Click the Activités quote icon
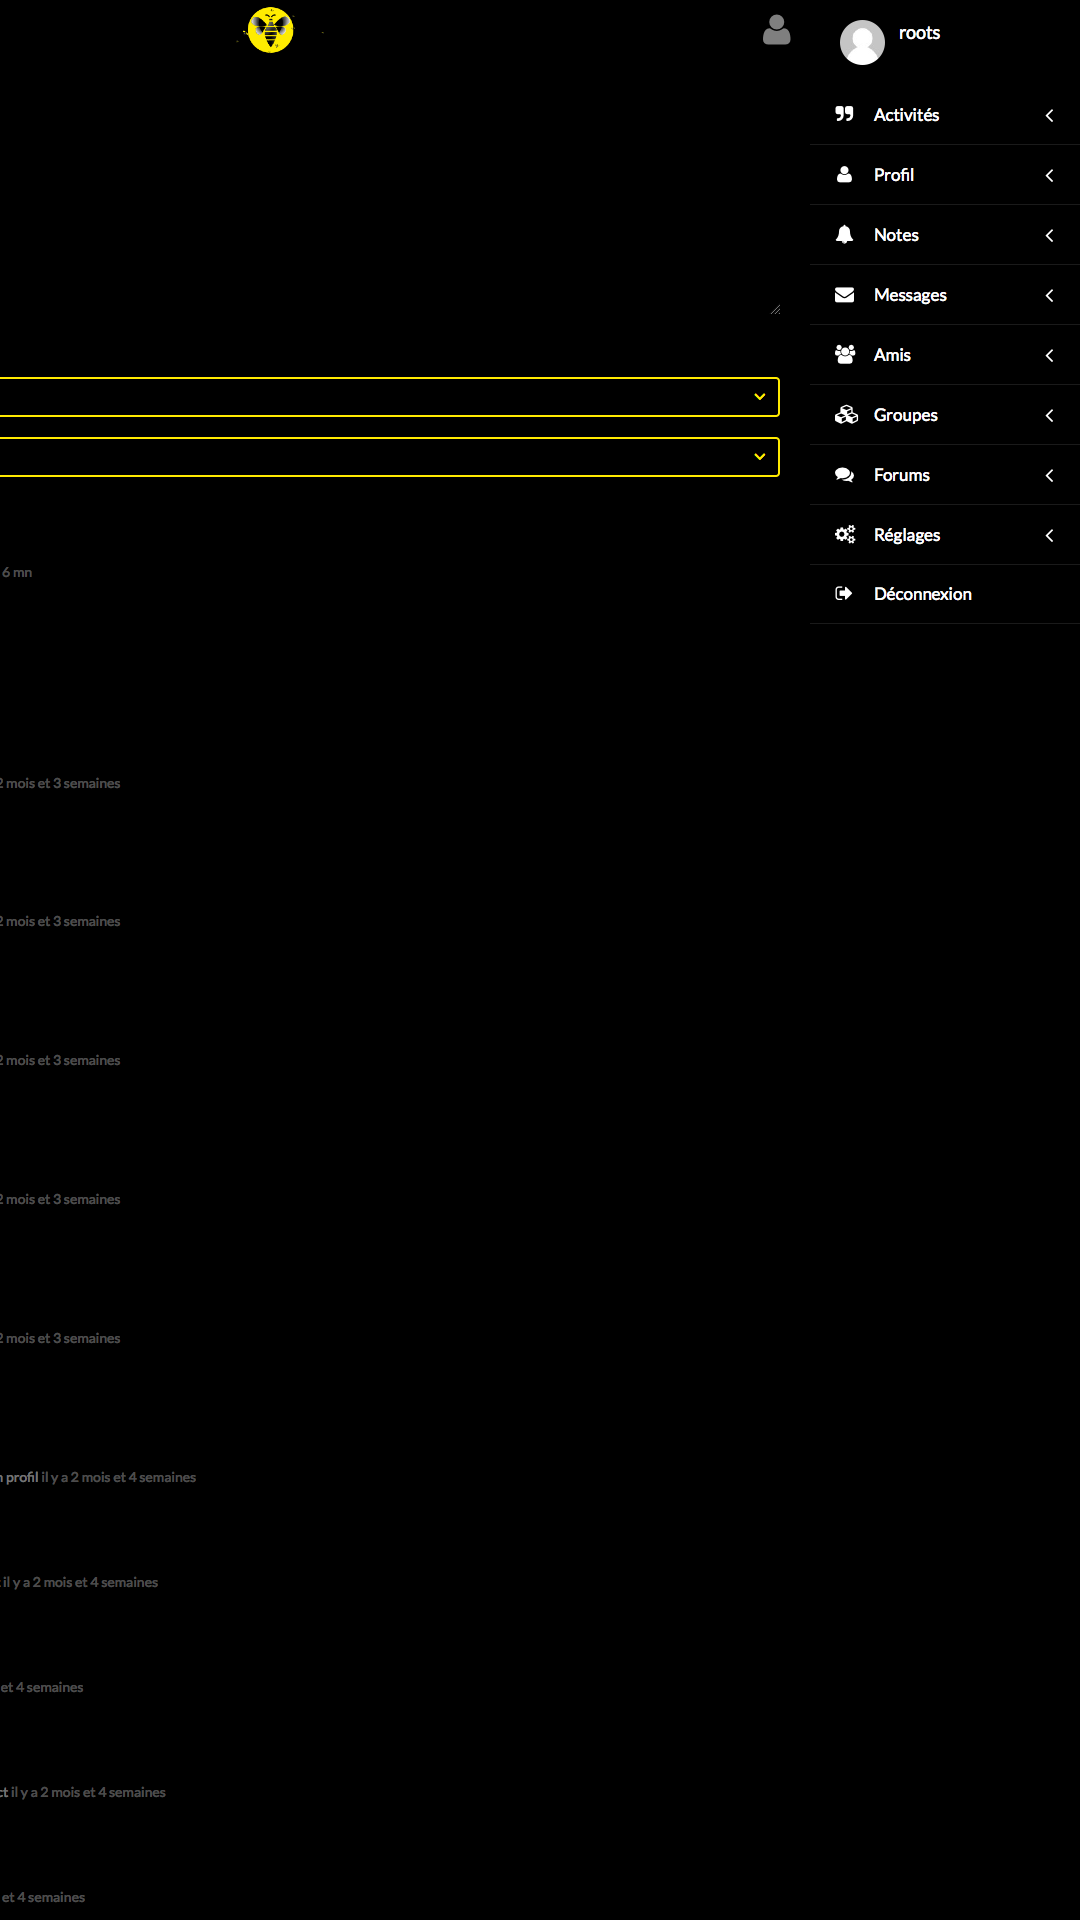Screen dimensions: 1080x1920 (x=845, y=114)
